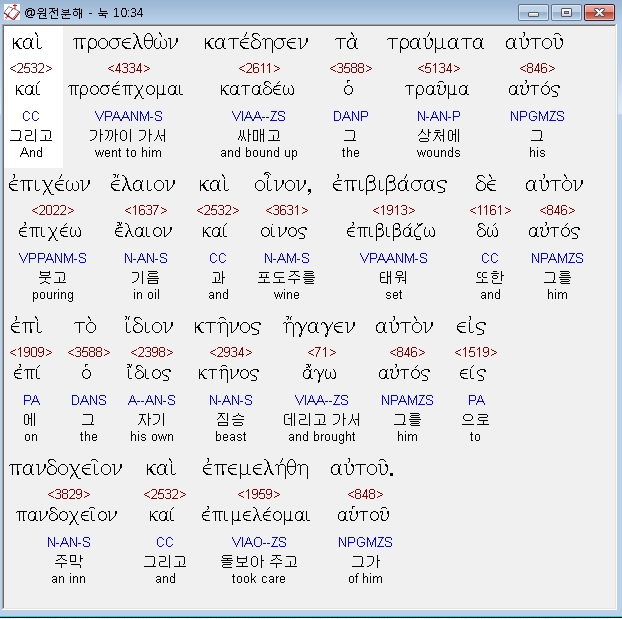Open Strong's number <1913>
This screenshot has width=622, height=619.
(394, 210)
